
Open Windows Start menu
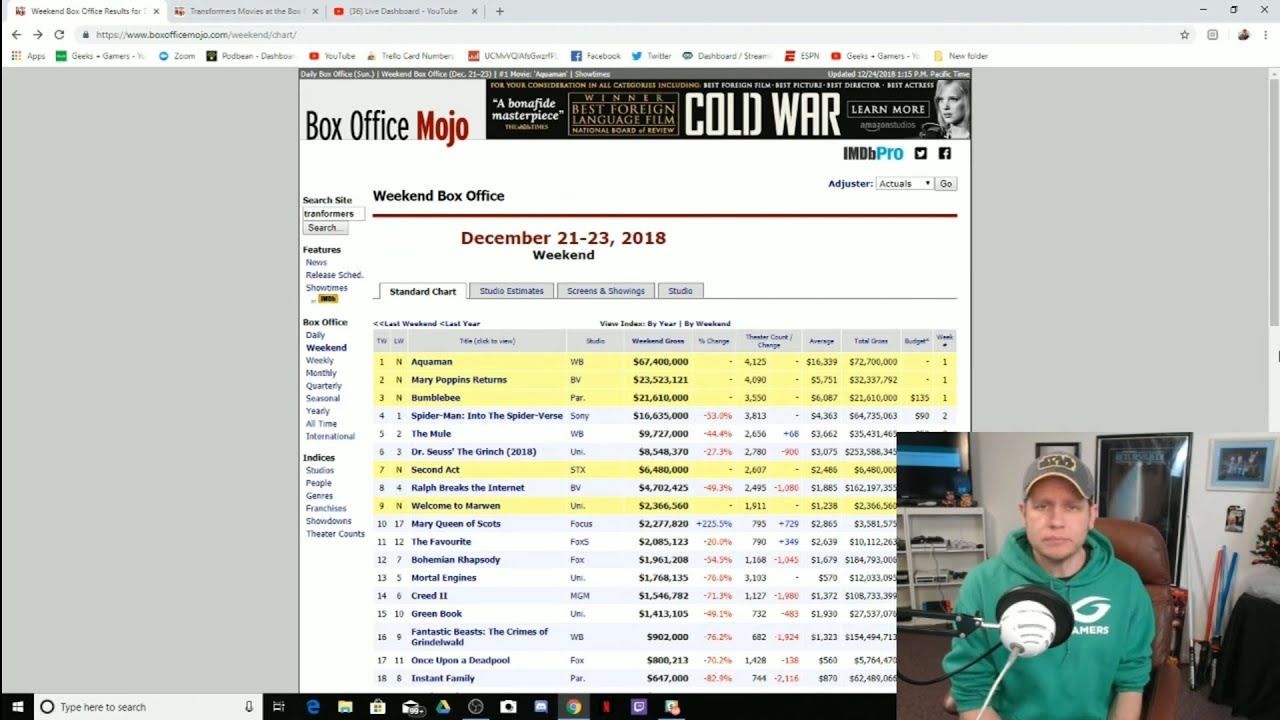17,707
